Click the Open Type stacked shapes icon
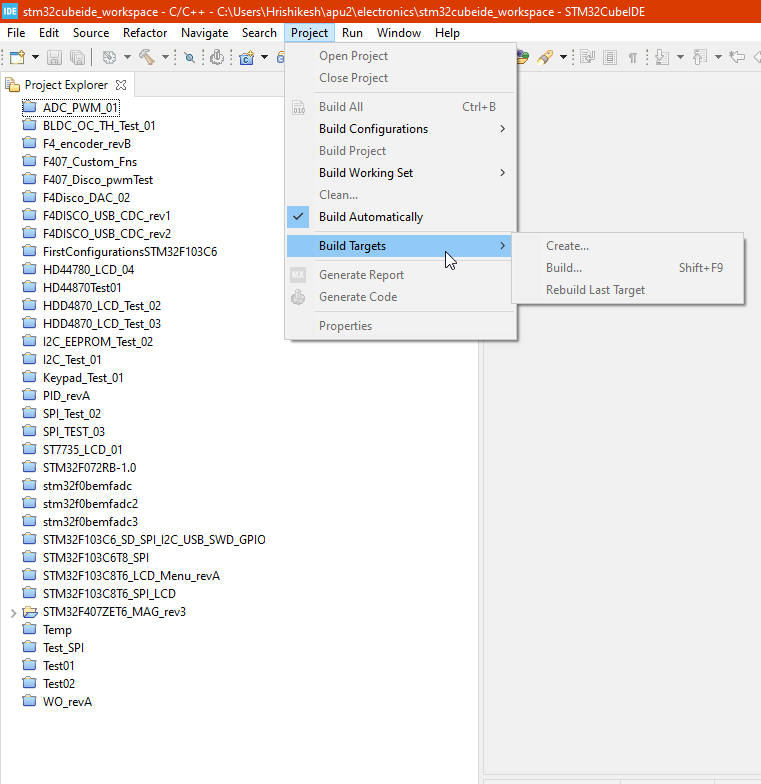 click(522, 58)
